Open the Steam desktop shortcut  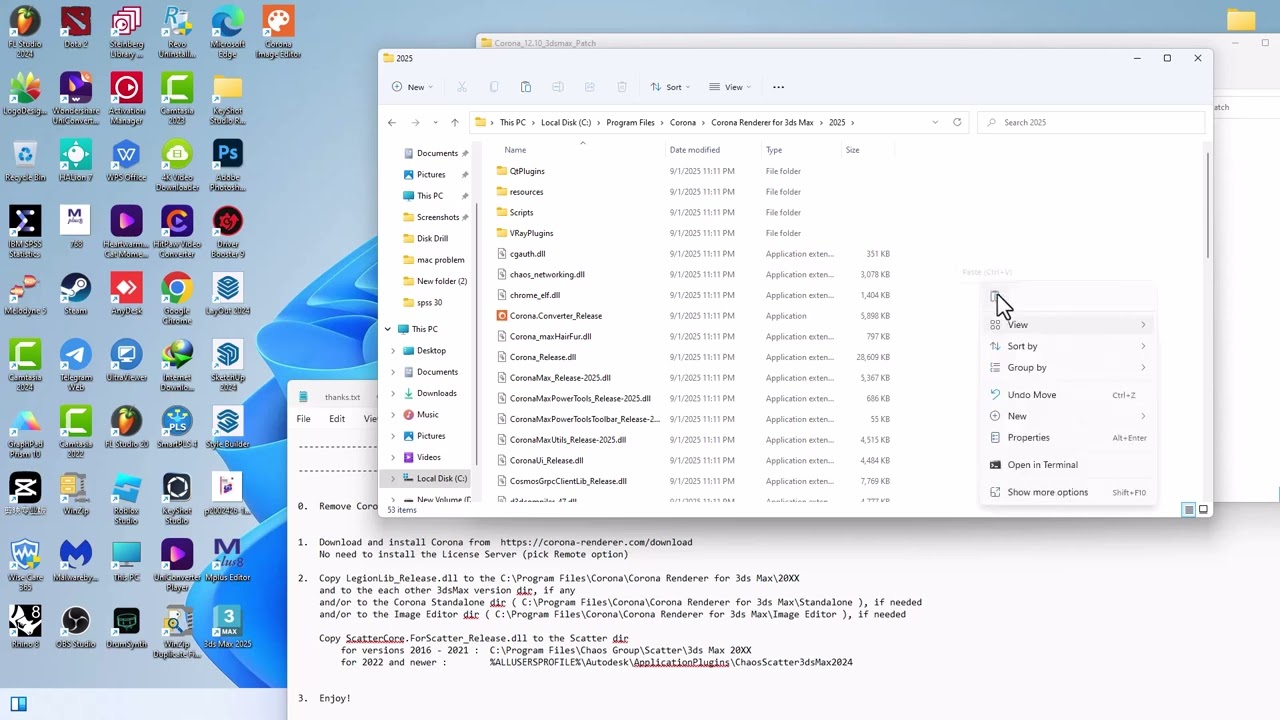[x=76, y=294]
